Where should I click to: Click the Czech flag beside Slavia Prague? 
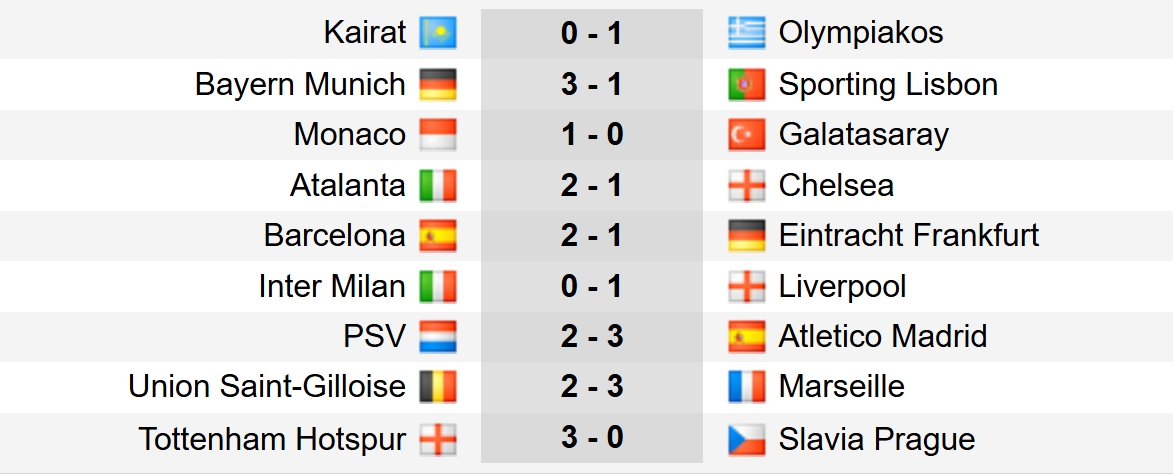tap(747, 438)
